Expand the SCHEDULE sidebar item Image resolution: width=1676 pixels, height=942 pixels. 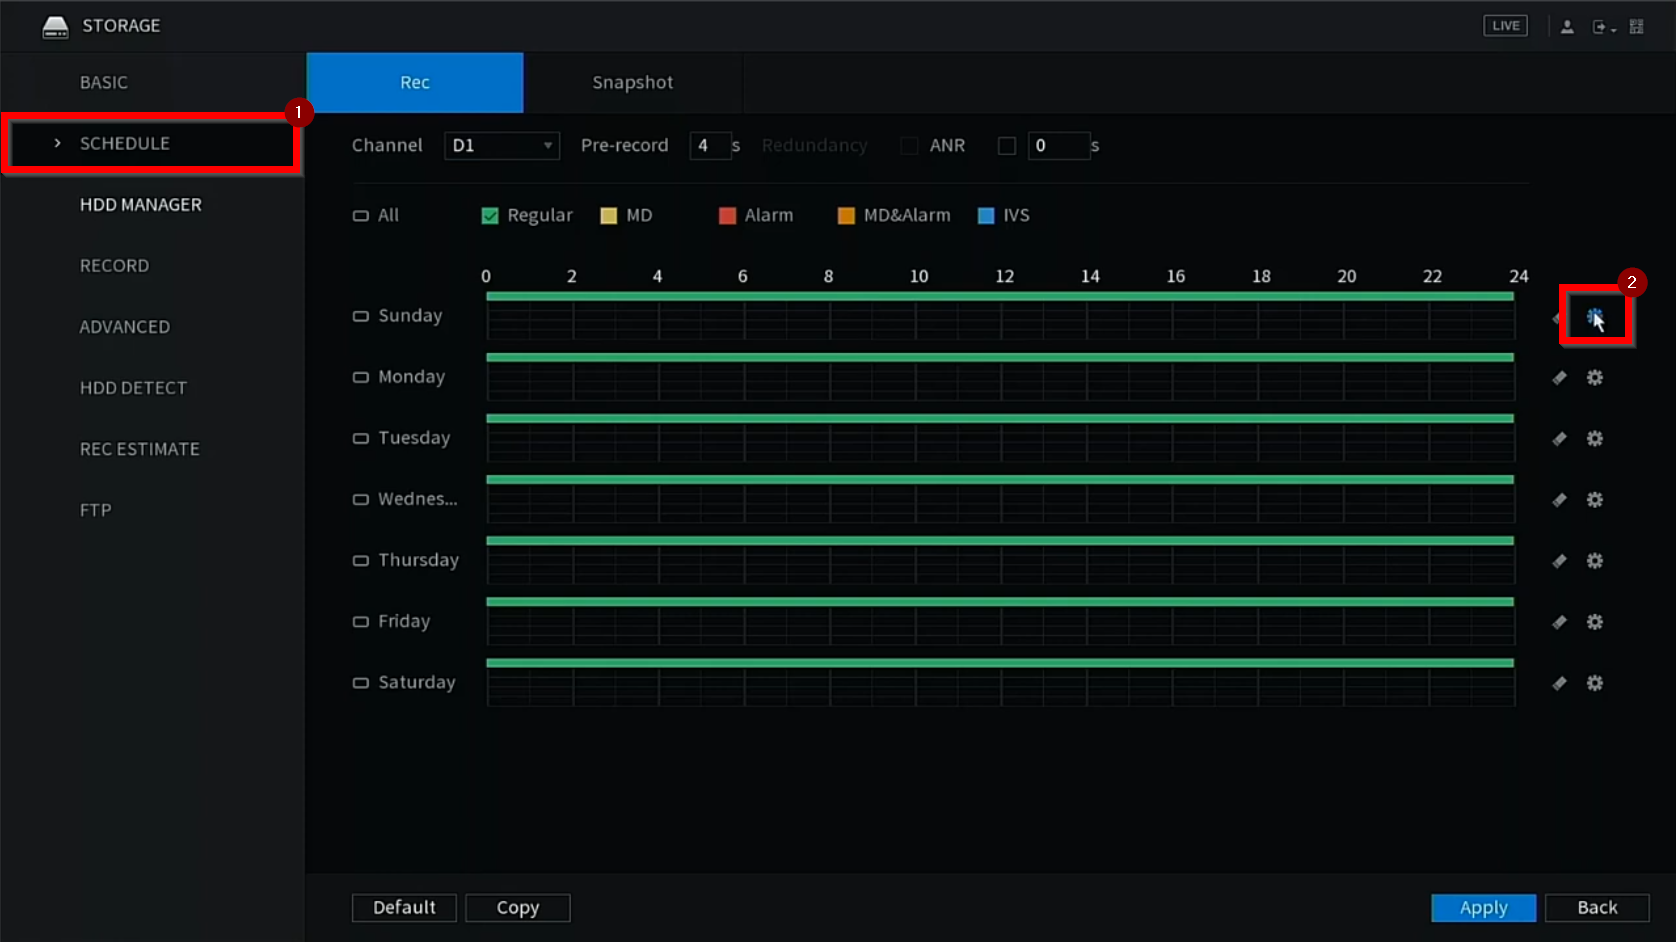coord(125,144)
